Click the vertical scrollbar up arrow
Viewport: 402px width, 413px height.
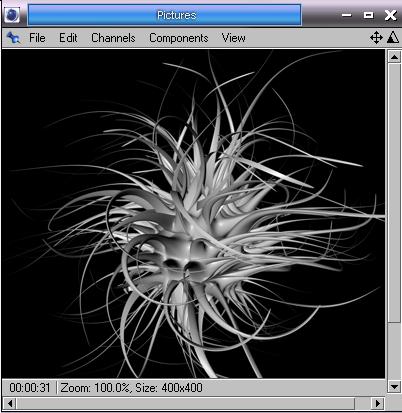(394, 57)
